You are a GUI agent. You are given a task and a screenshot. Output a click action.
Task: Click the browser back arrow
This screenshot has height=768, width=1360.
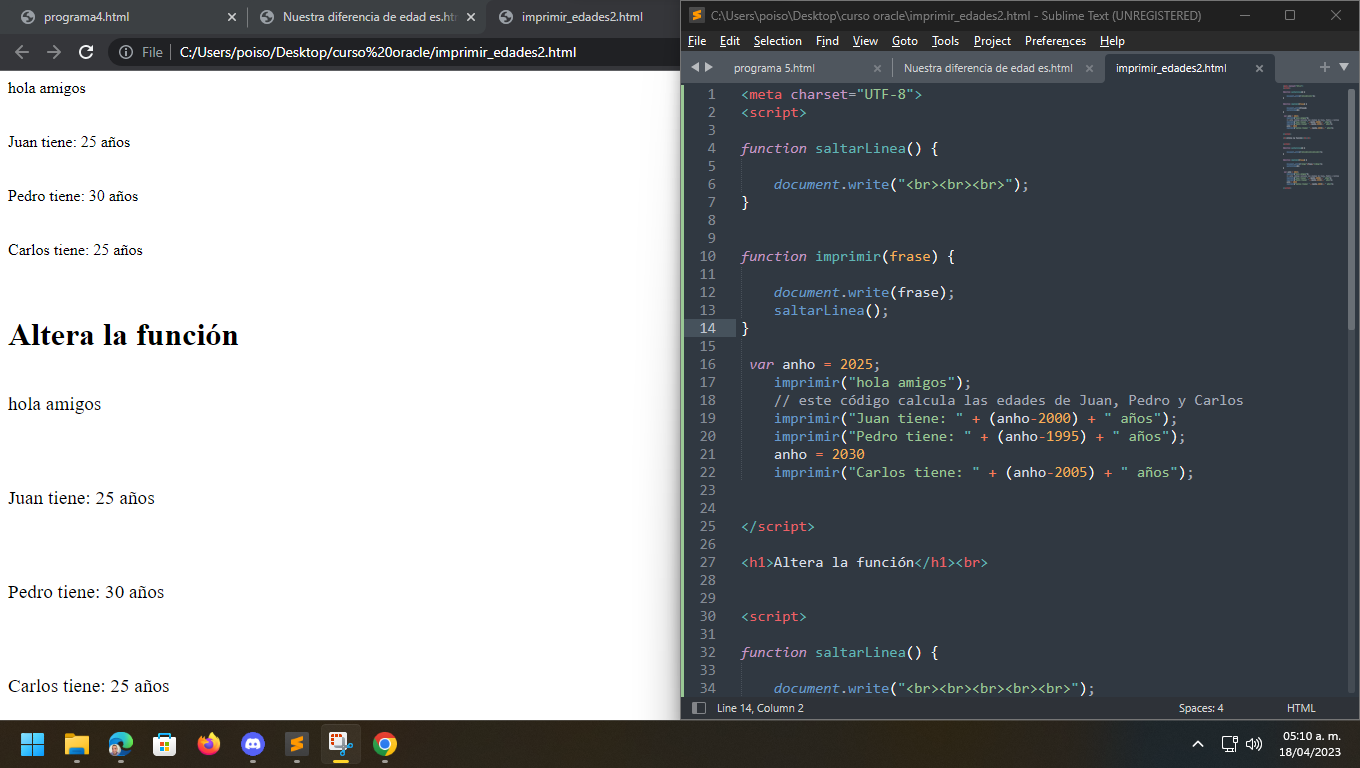(x=22, y=52)
